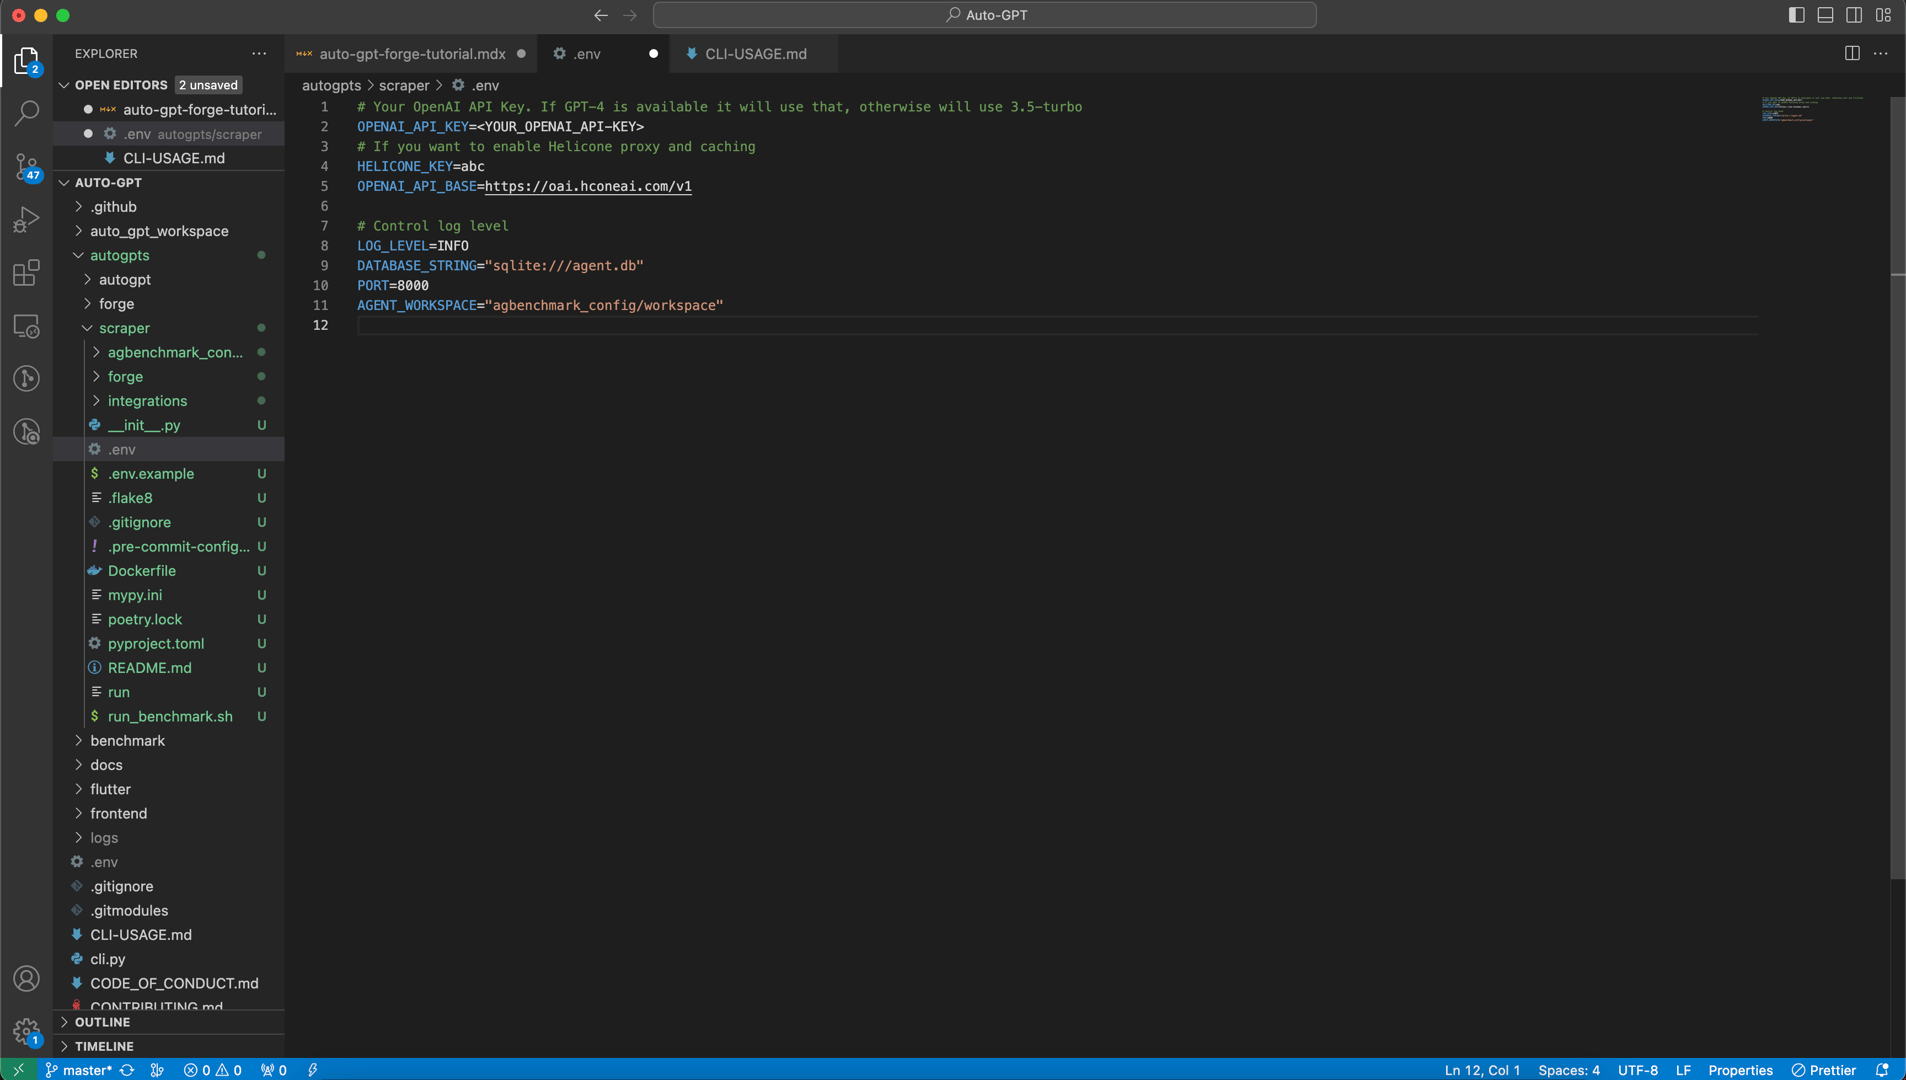Viewport: 1906px width, 1080px height.
Task: Open Run and Debug view
Action: tap(27, 220)
